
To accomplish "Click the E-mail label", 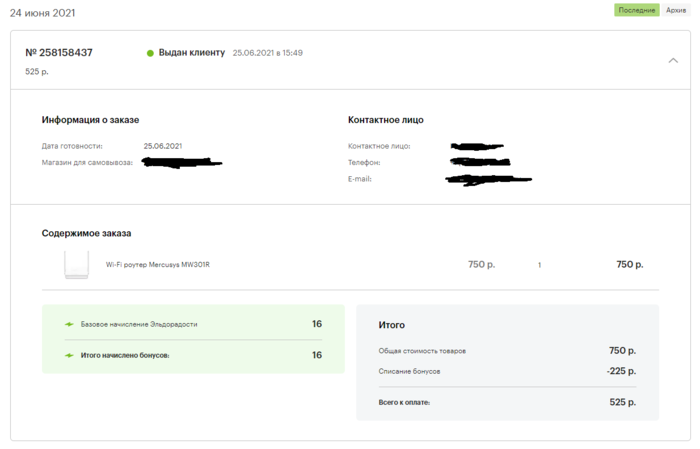I will point(360,179).
